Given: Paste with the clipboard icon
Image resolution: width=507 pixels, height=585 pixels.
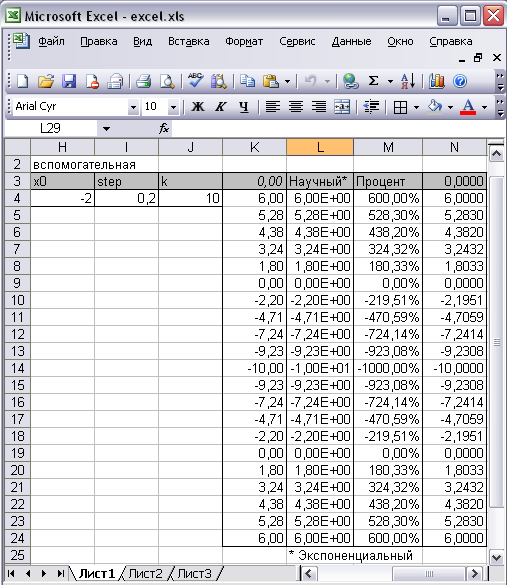Looking at the screenshot, I should [x=270, y=81].
